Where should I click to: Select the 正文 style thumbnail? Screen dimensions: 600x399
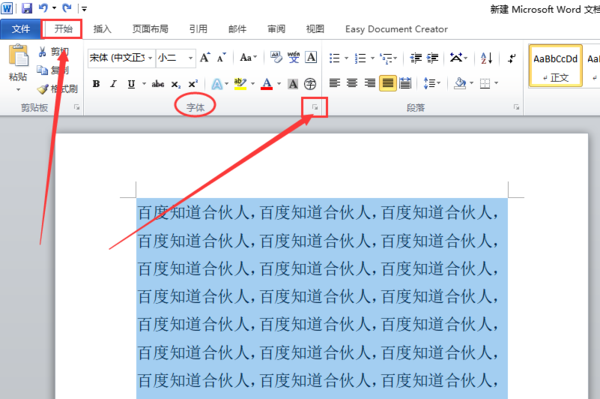pos(556,65)
